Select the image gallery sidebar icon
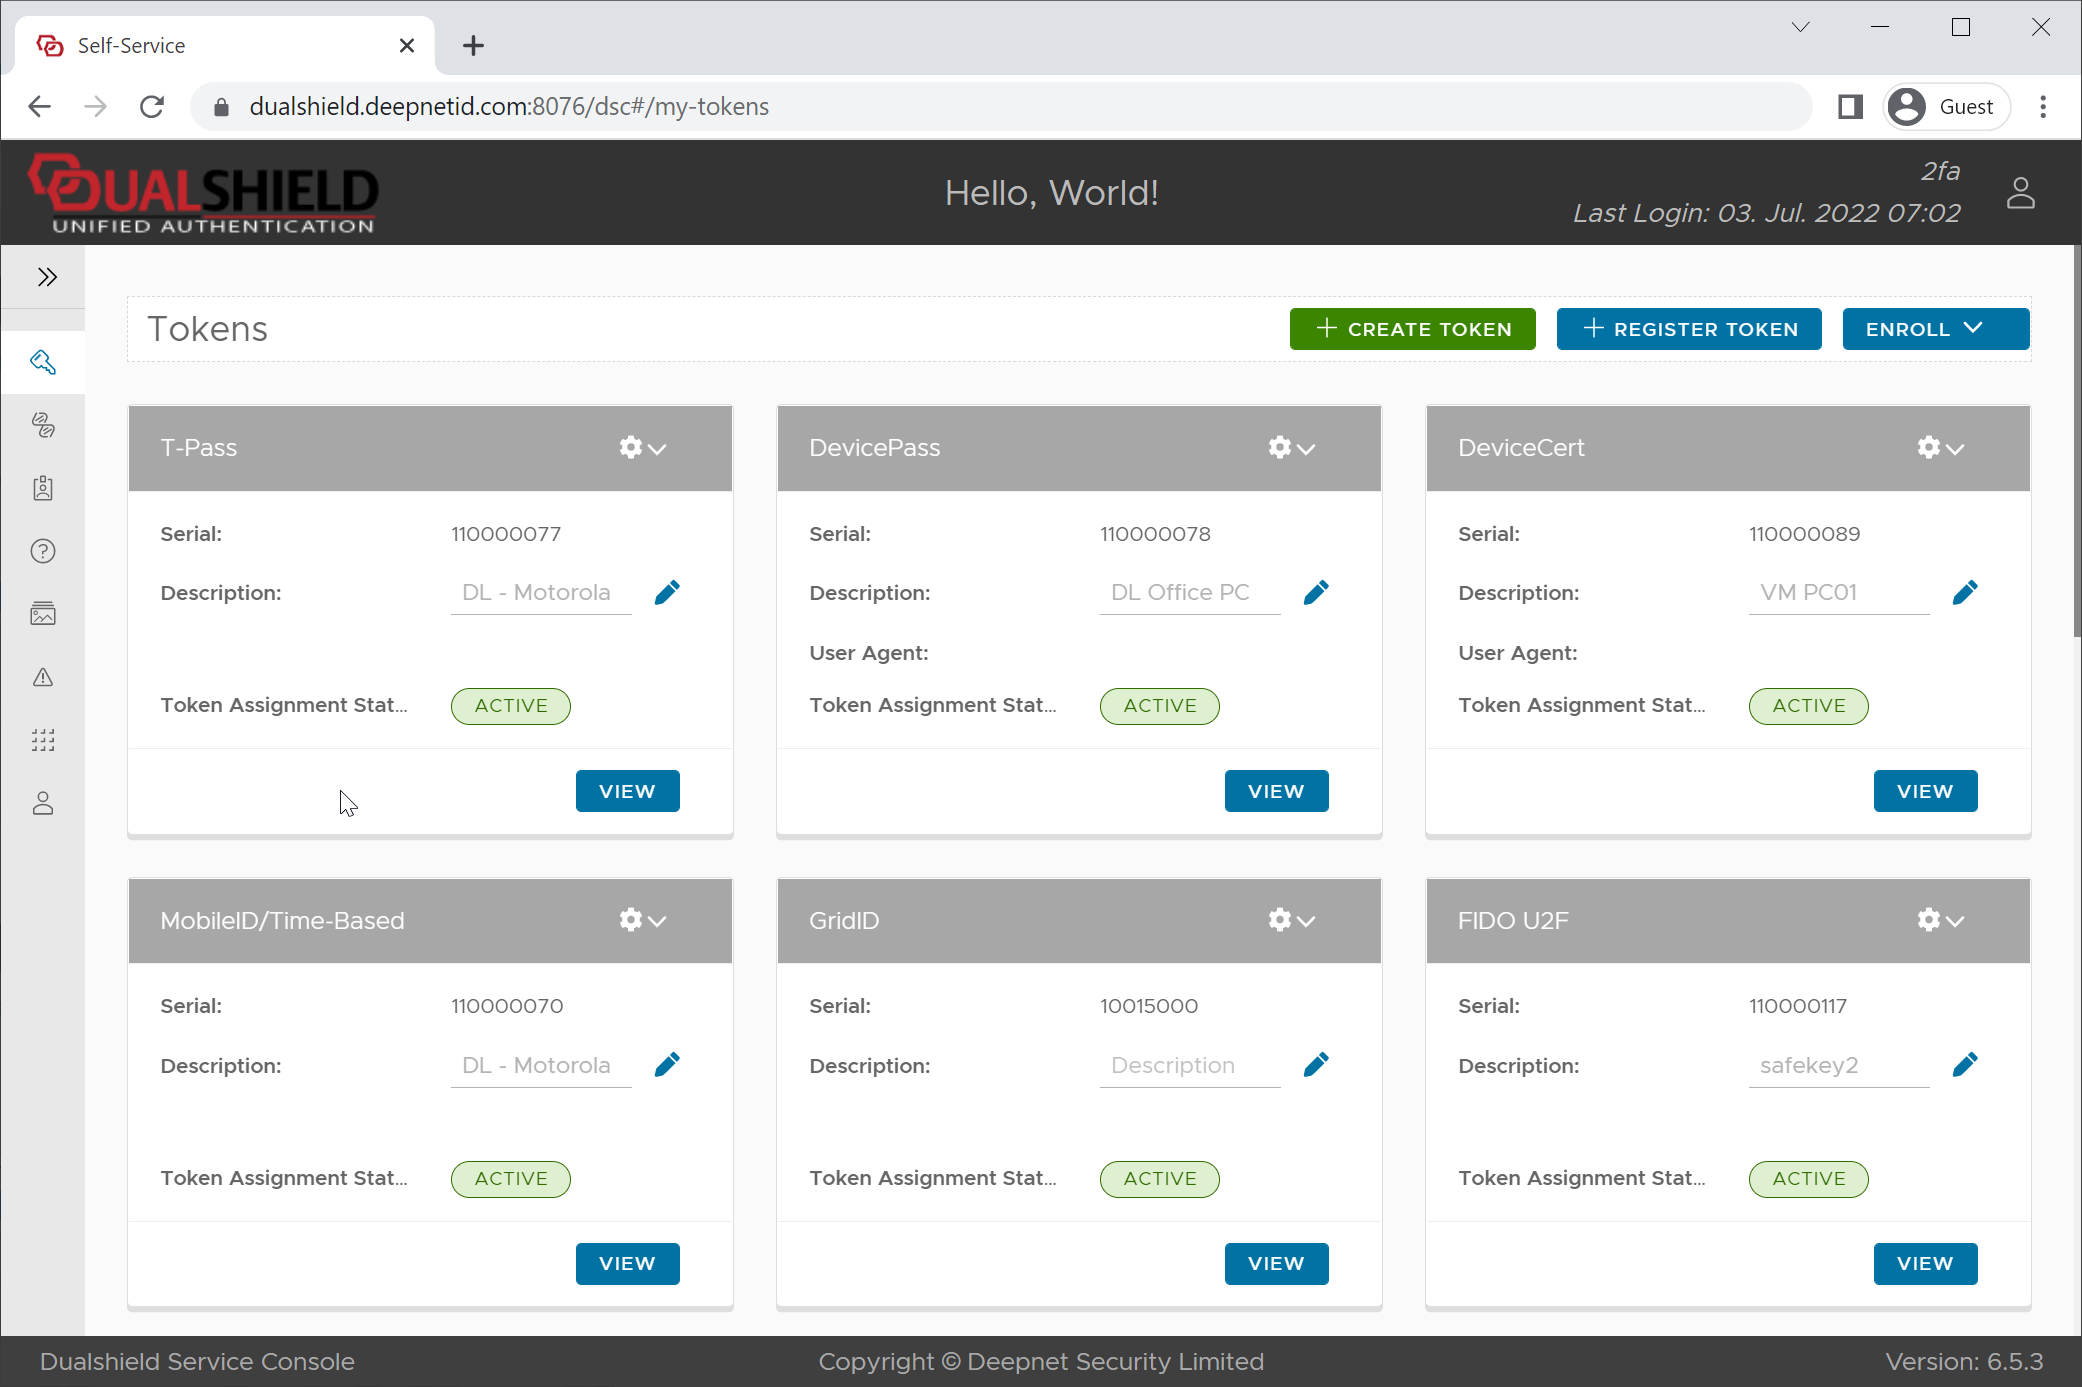 click(x=43, y=614)
